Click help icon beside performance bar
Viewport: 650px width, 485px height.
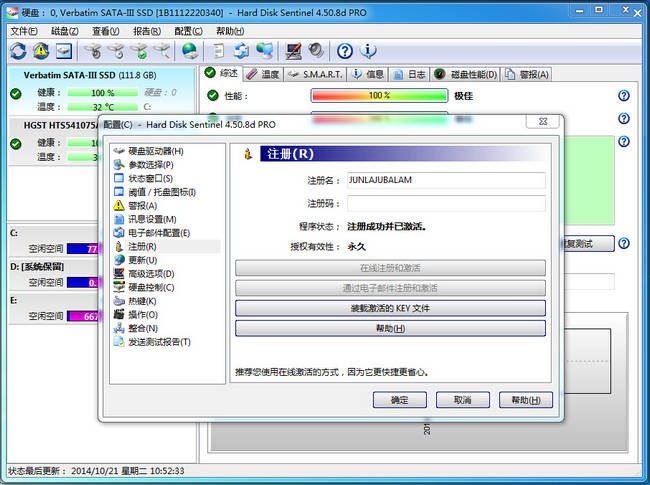[x=623, y=96]
